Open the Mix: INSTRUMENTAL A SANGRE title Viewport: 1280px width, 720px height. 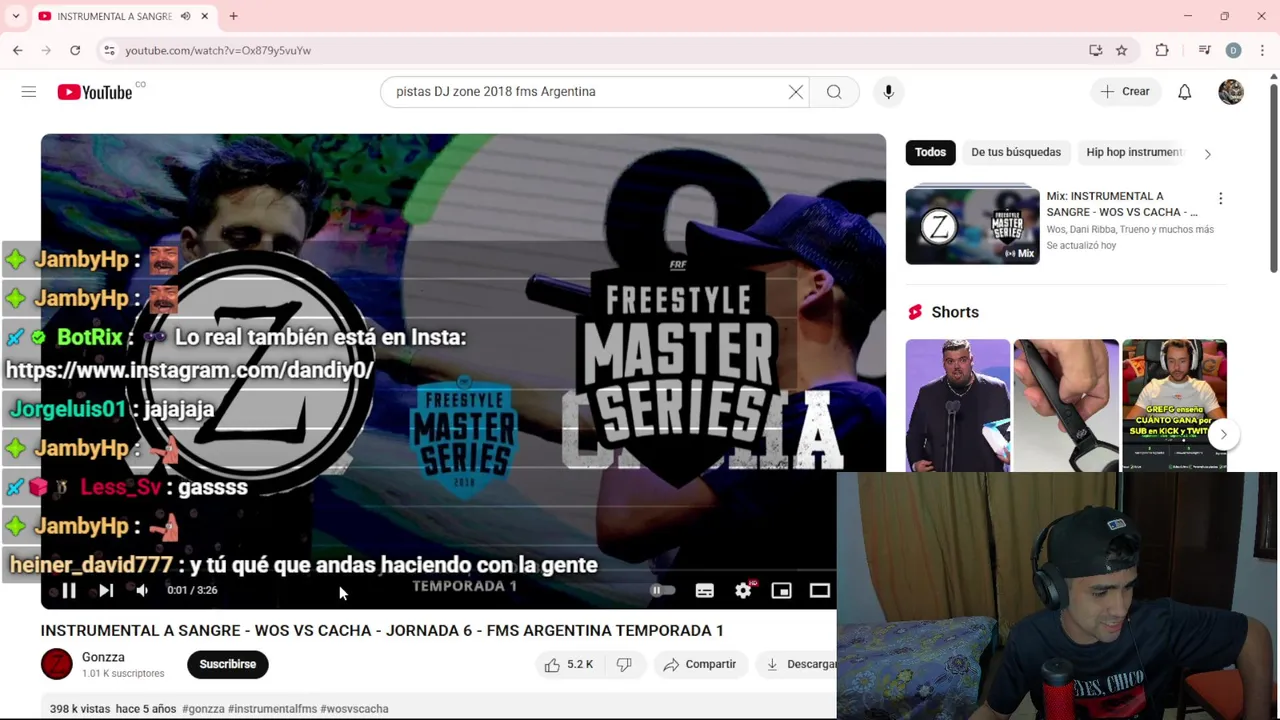[x=1122, y=204]
